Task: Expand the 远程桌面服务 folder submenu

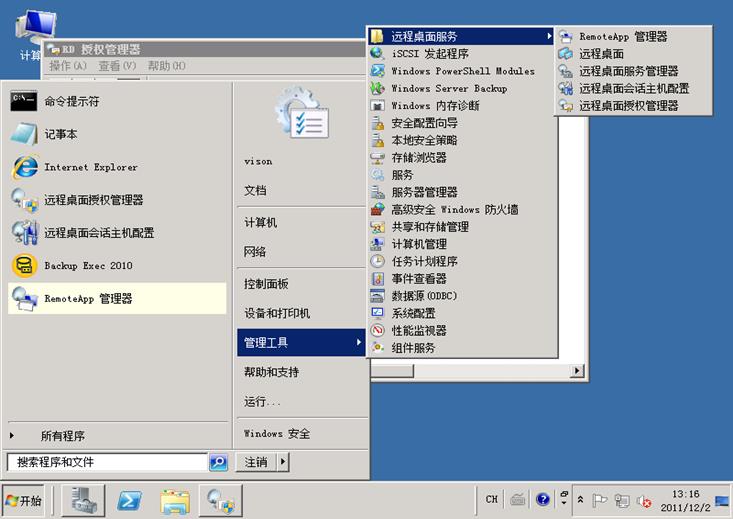Action: [462, 36]
